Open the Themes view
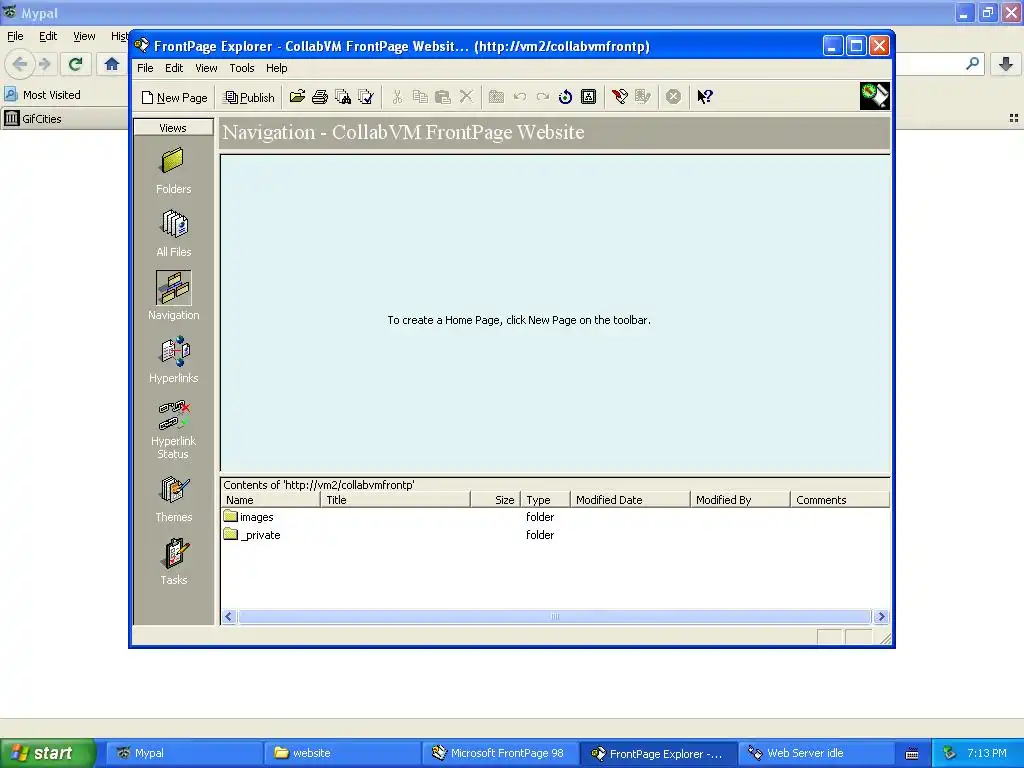The image size is (1024, 768). coord(173,499)
